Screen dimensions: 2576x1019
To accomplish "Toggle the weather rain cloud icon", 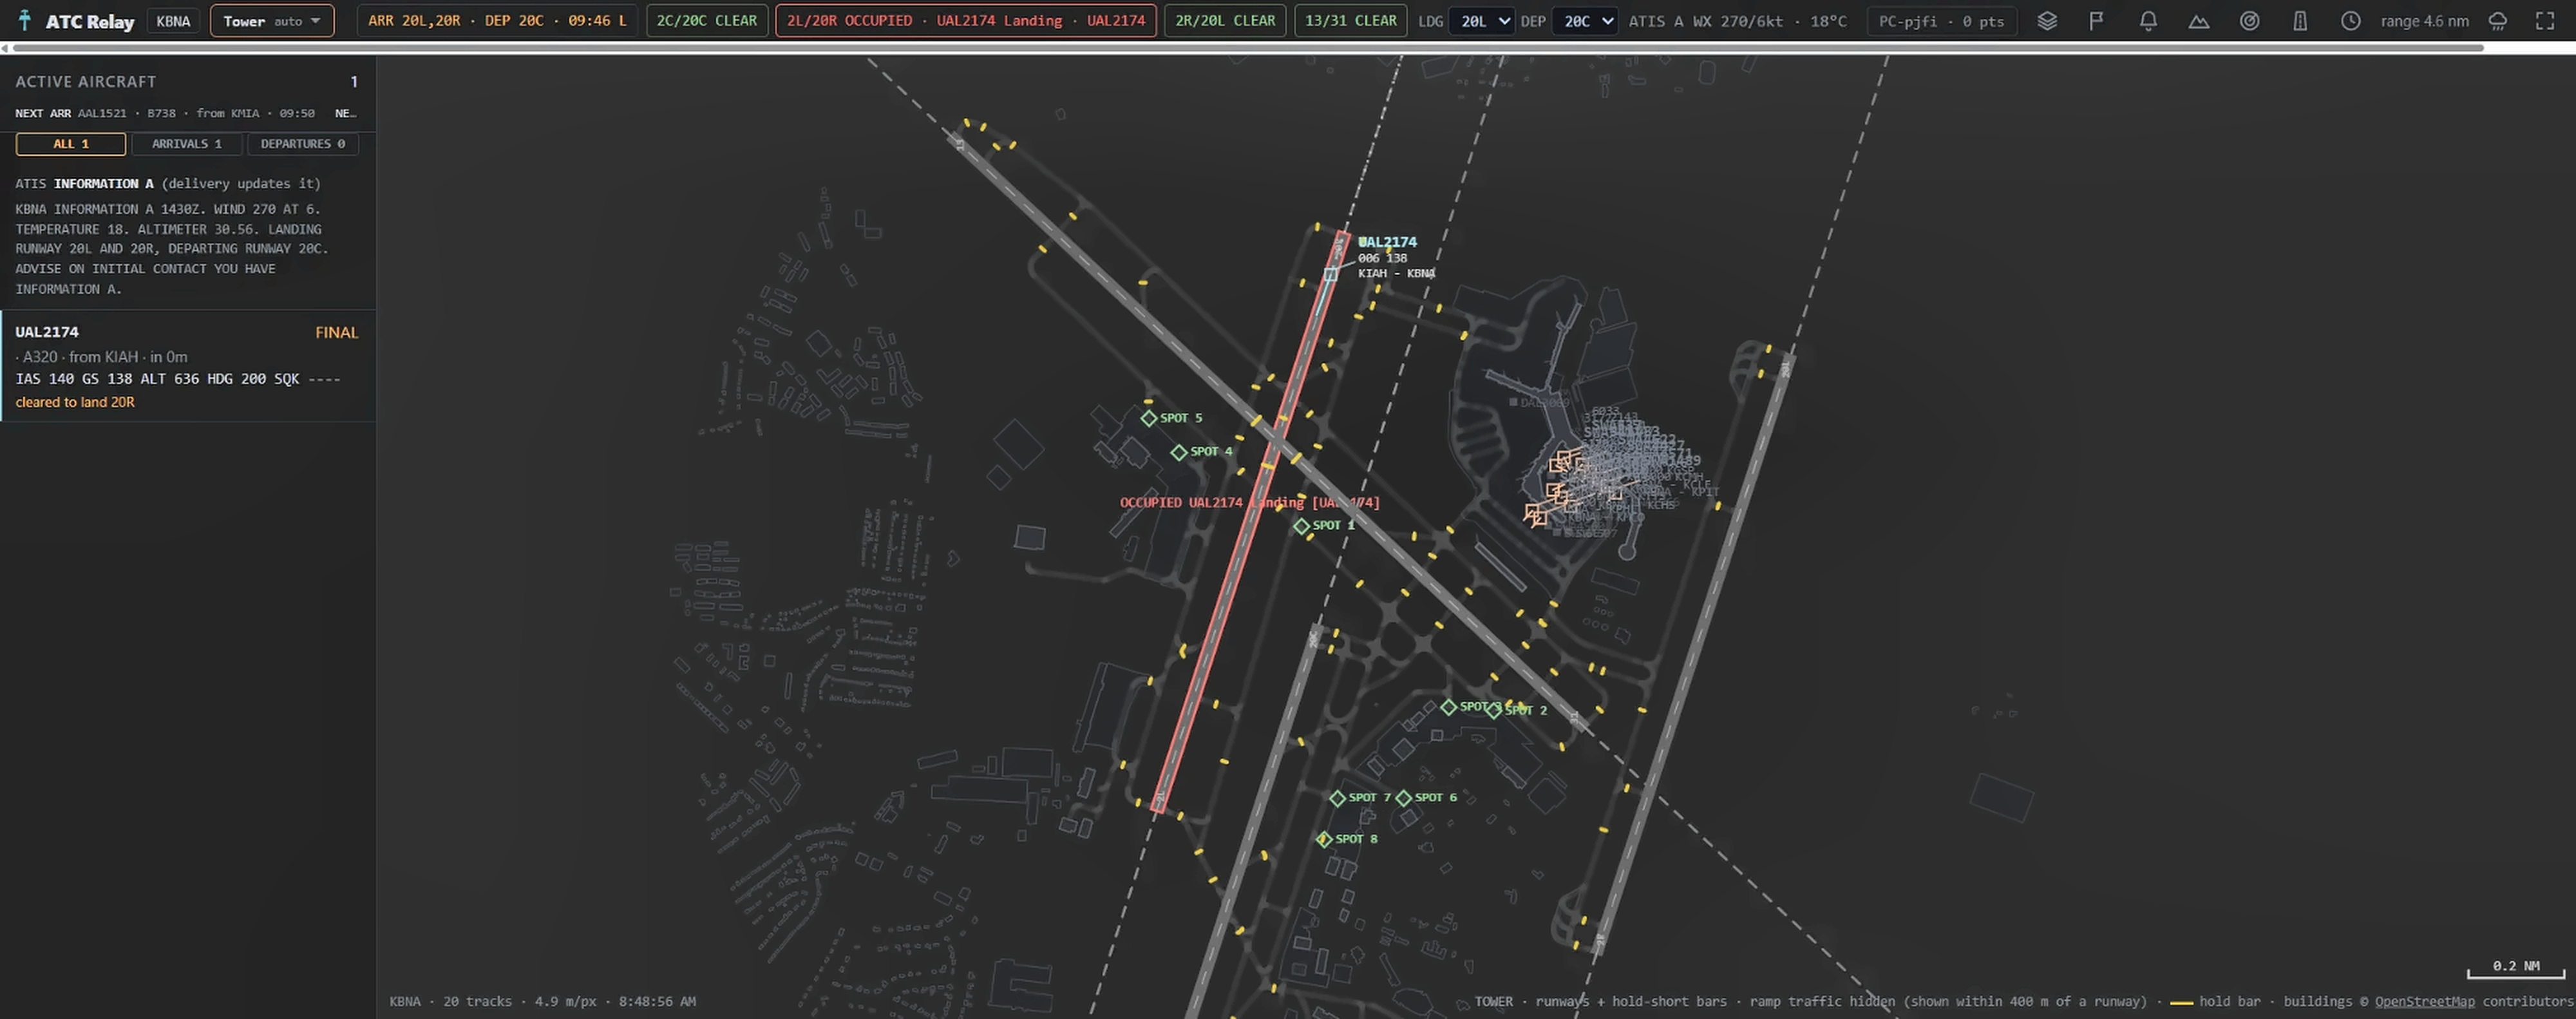I will pyautogui.click(x=2498, y=21).
